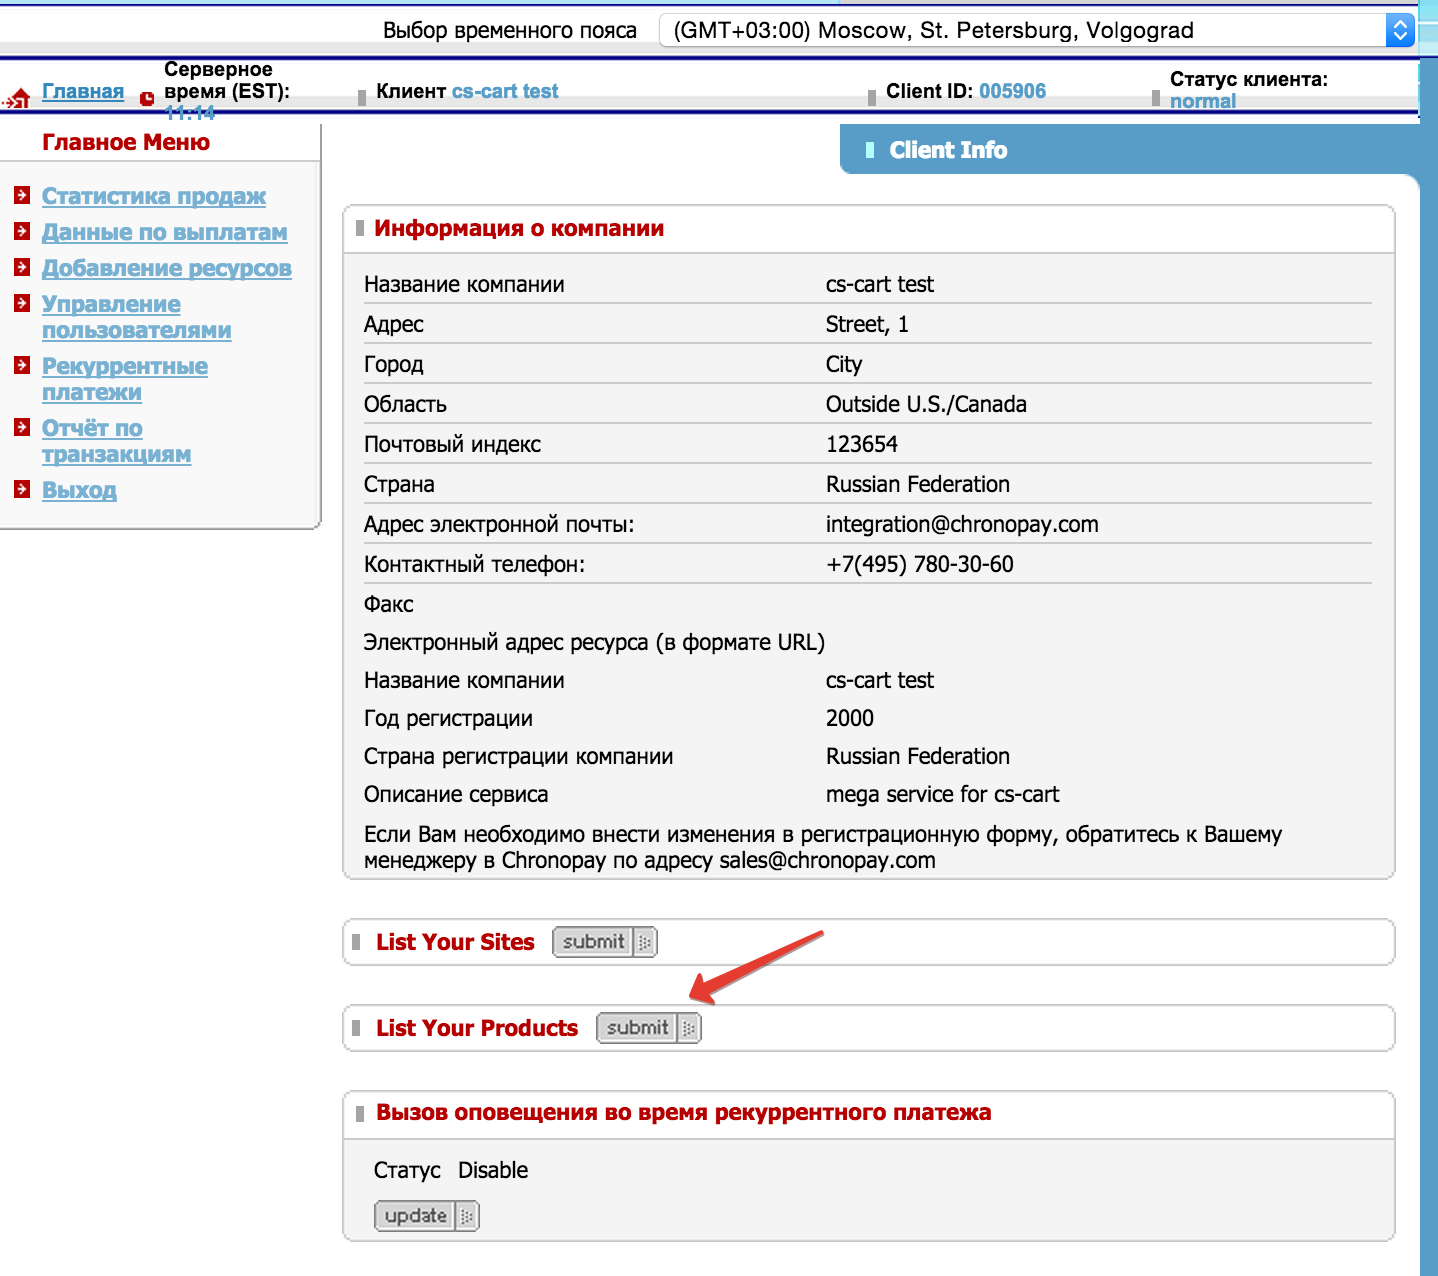Open Статистика продаж menu link
The height and width of the screenshot is (1276, 1438).
coord(154,196)
